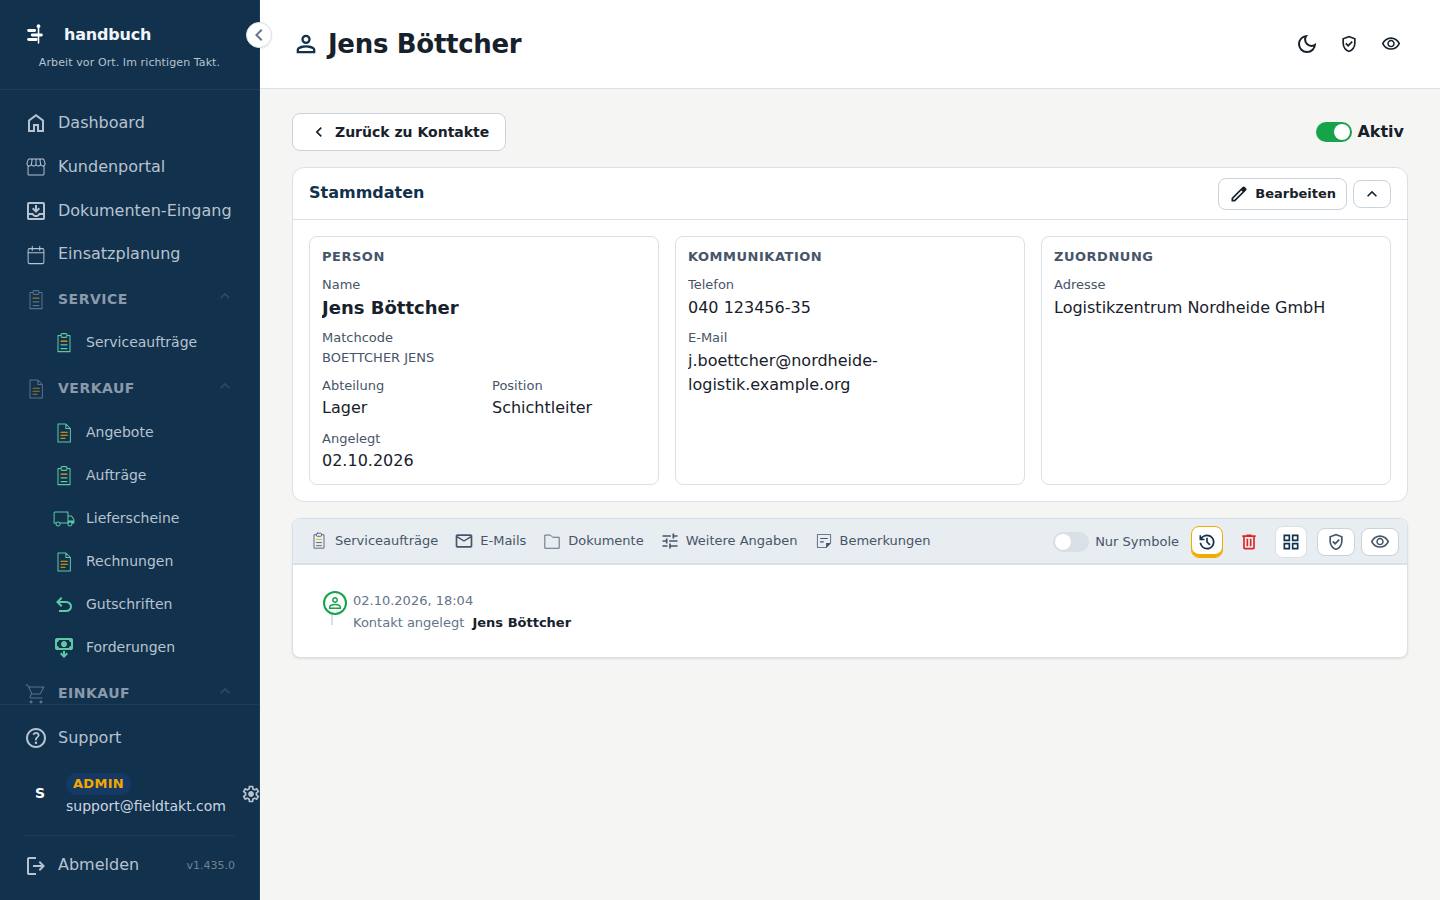Open the Dokumente tab

594,541
